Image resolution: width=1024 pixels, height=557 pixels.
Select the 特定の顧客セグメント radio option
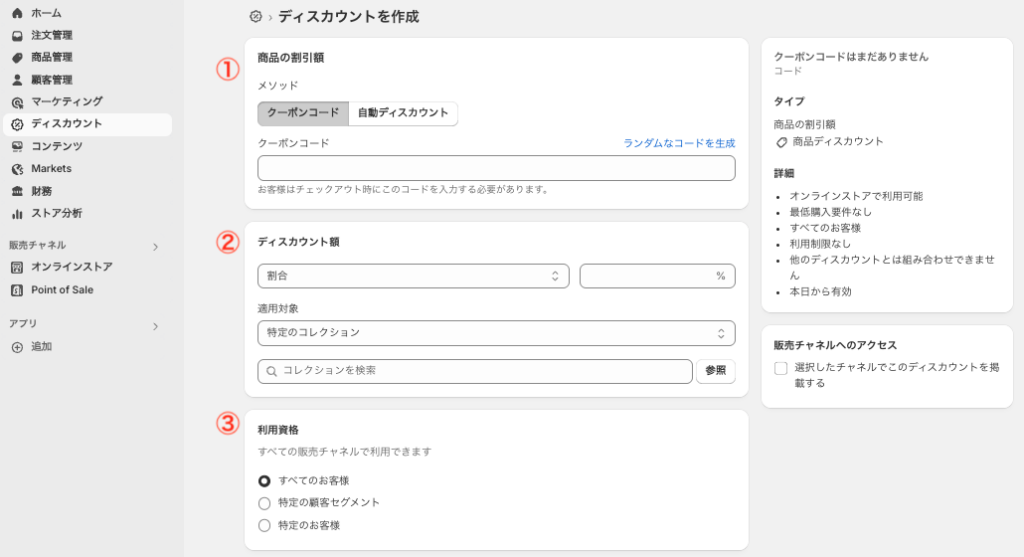pos(264,503)
